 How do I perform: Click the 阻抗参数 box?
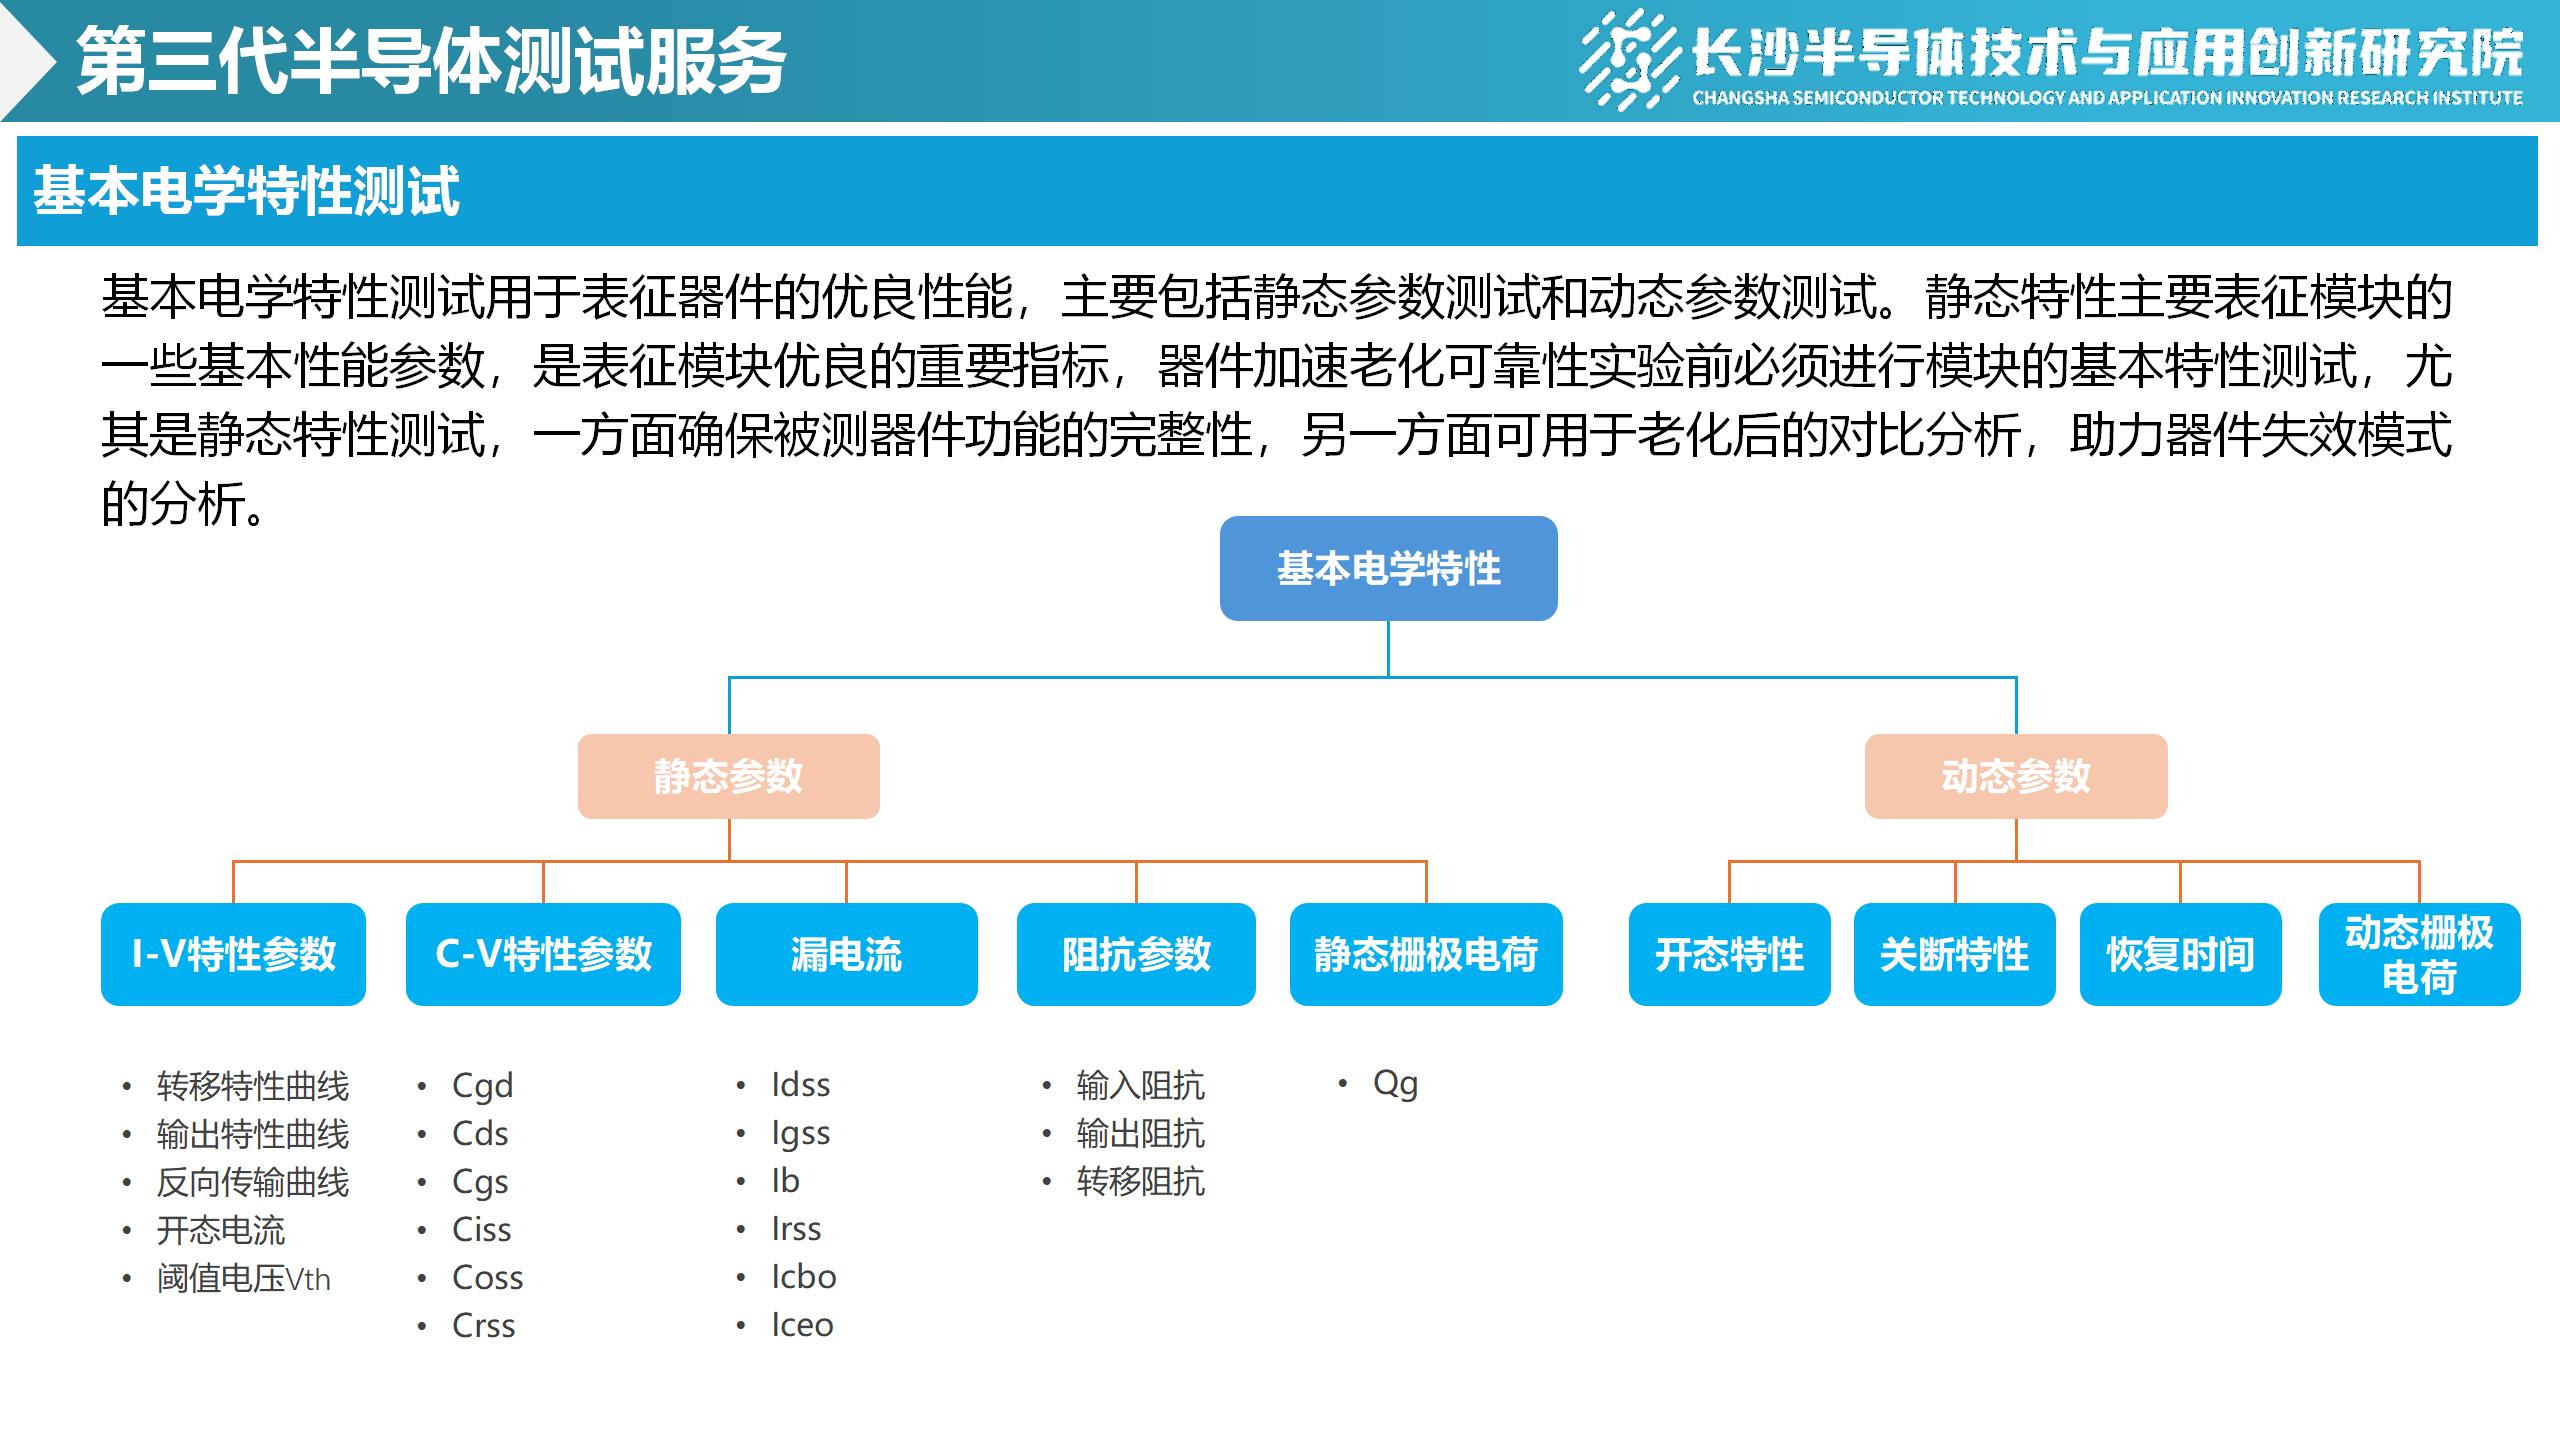(1136, 954)
